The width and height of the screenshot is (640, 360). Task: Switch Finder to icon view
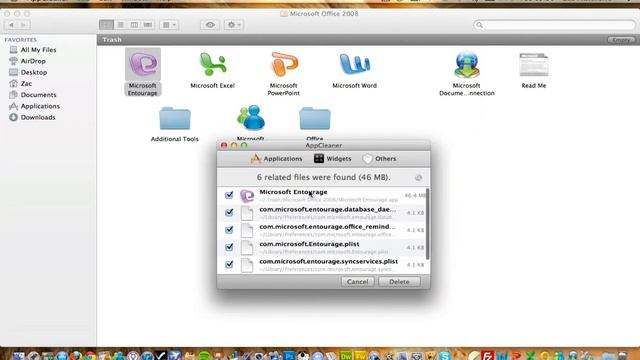tap(107, 25)
